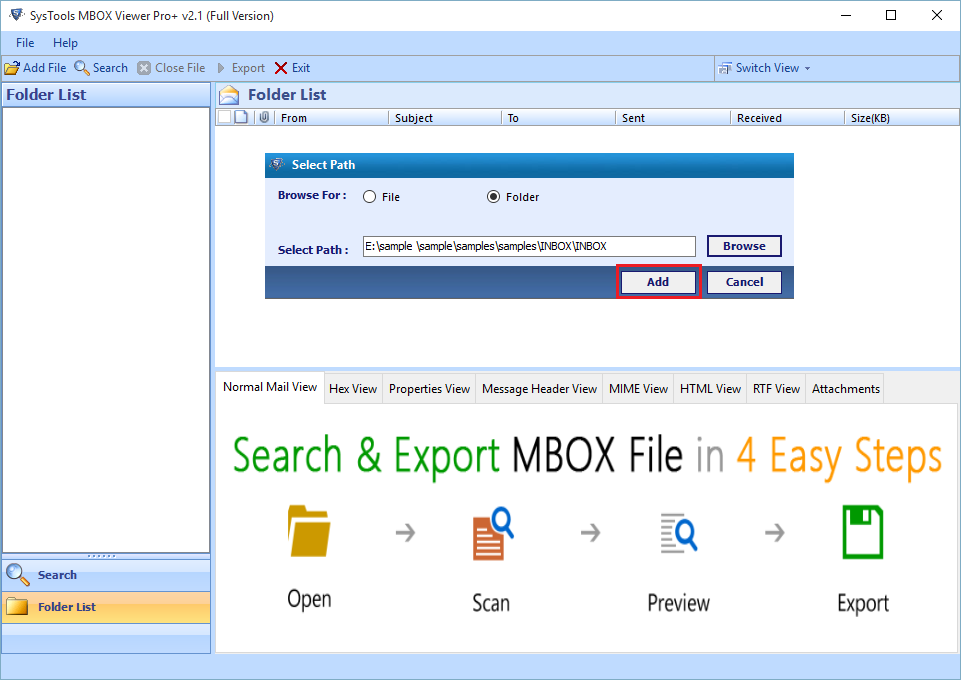Sort by the To column header
Image resolution: width=961 pixels, height=680 pixels.
pyautogui.click(x=558, y=118)
